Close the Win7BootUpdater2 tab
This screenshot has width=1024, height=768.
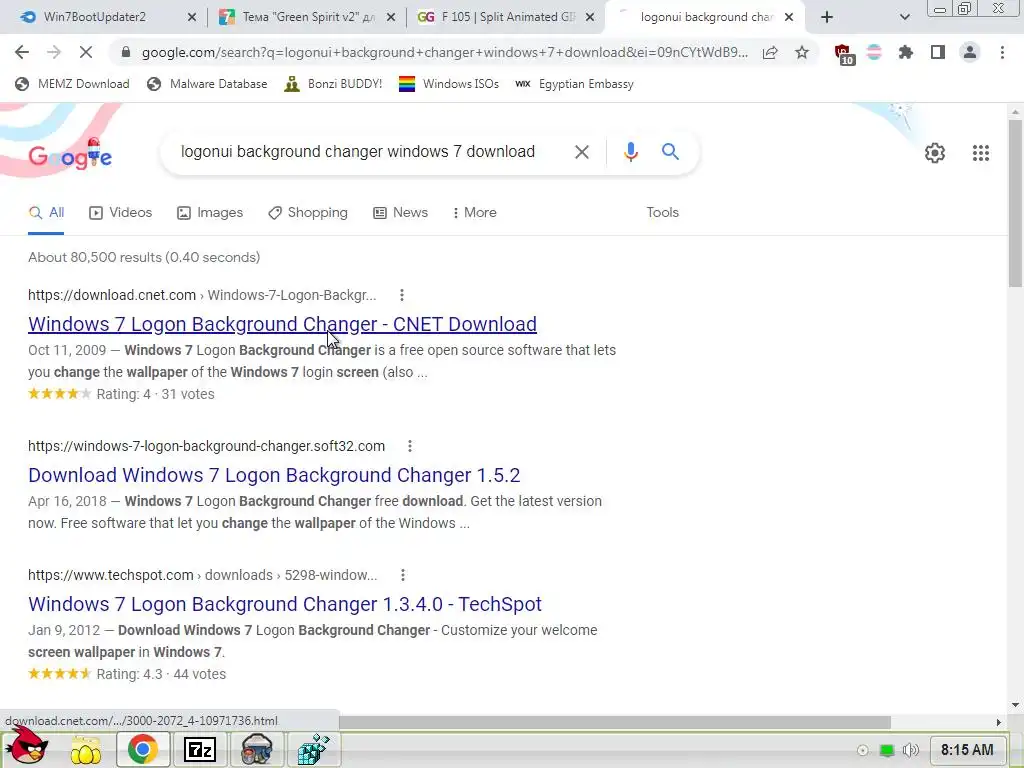(x=191, y=17)
